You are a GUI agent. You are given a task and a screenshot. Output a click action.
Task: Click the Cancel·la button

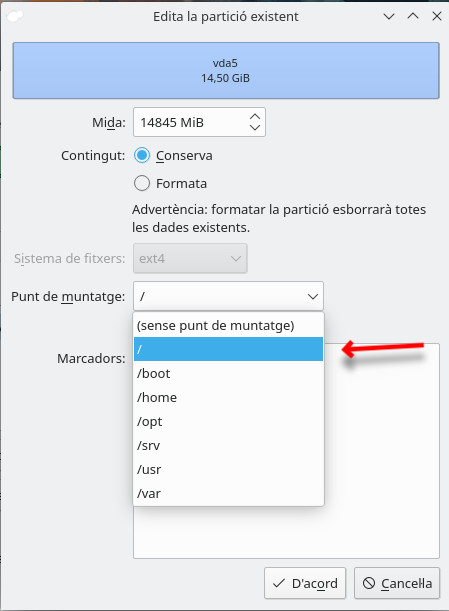tap(397, 583)
